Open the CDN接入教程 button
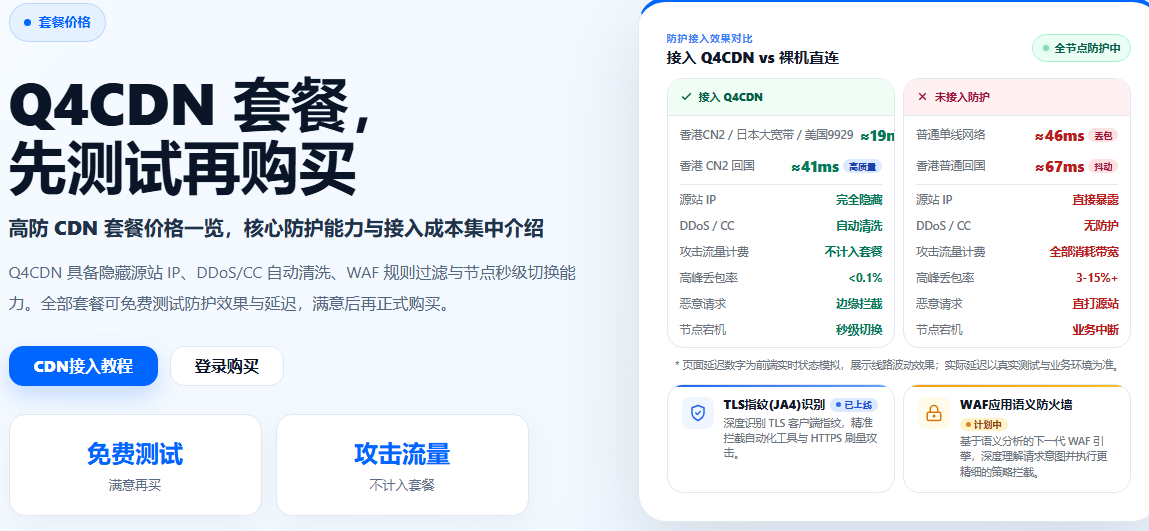This screenshot has width=1149, height=531. pos(84,366)
